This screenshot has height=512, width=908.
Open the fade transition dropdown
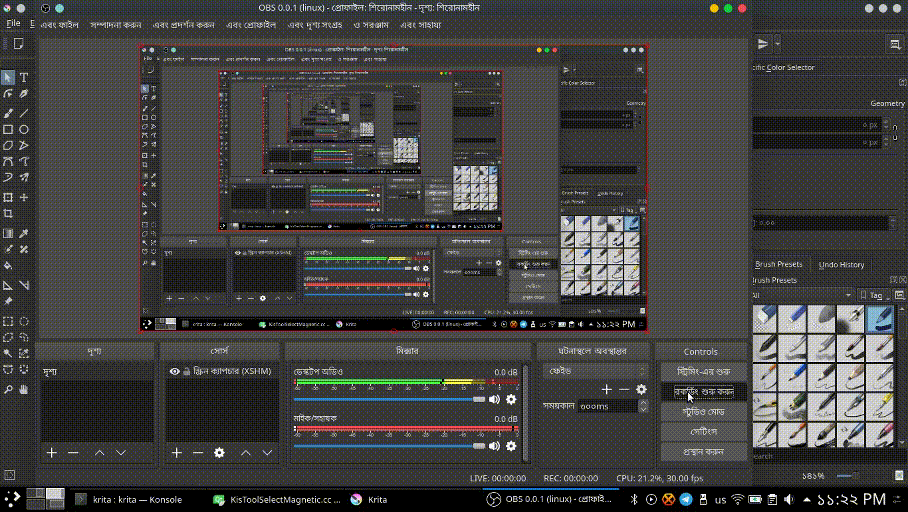click(x=595, y=371)
